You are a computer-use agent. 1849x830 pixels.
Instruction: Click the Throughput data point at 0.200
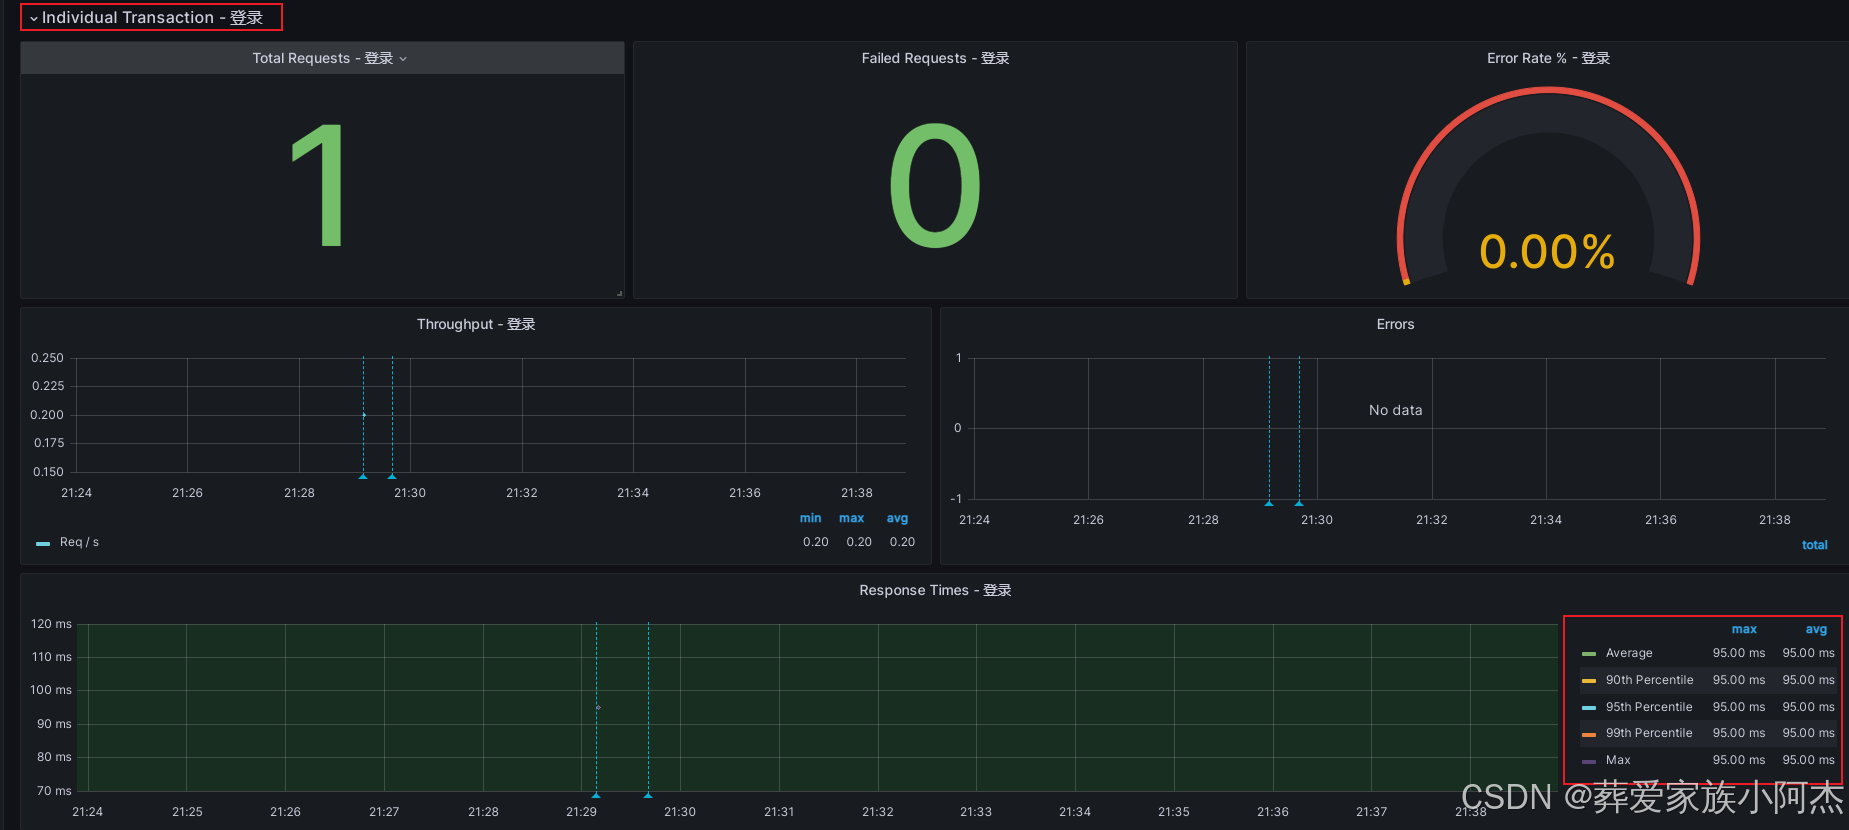pyautogui.click(x=364, y=415)
